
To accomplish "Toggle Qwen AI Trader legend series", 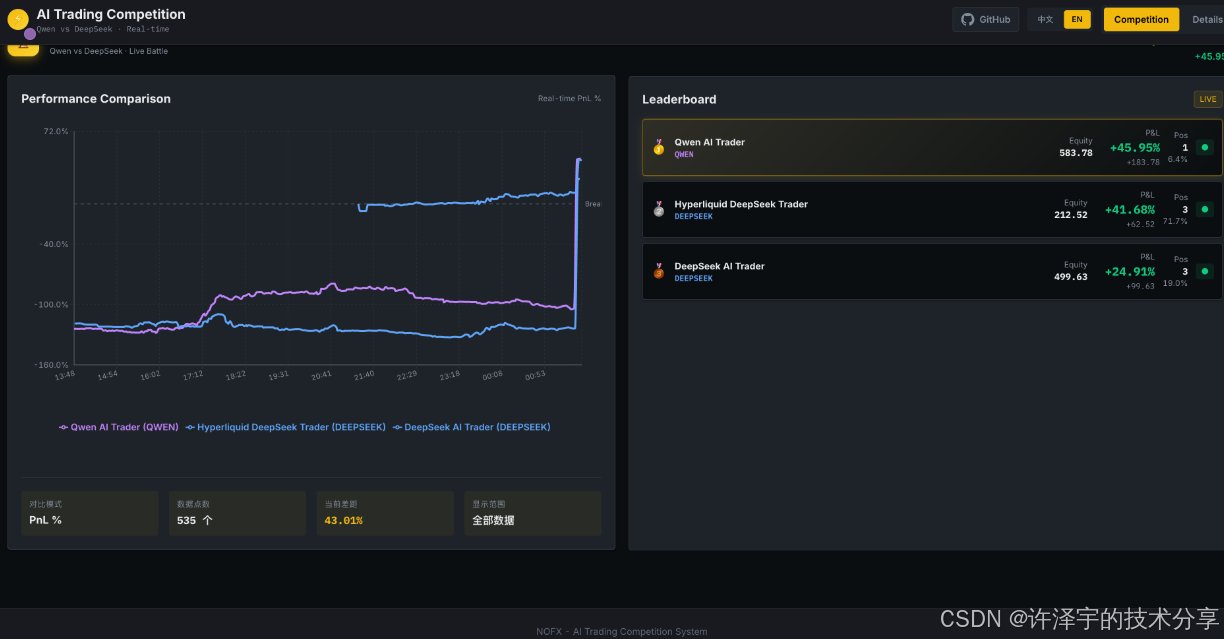I will [x=119, y=427].
